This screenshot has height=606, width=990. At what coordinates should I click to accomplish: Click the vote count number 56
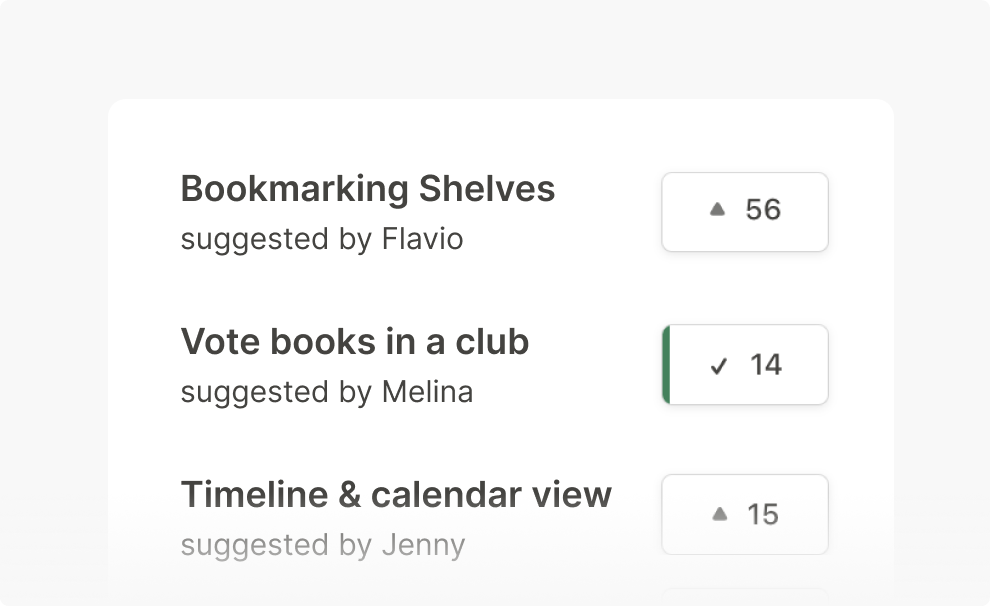point(763,210)
